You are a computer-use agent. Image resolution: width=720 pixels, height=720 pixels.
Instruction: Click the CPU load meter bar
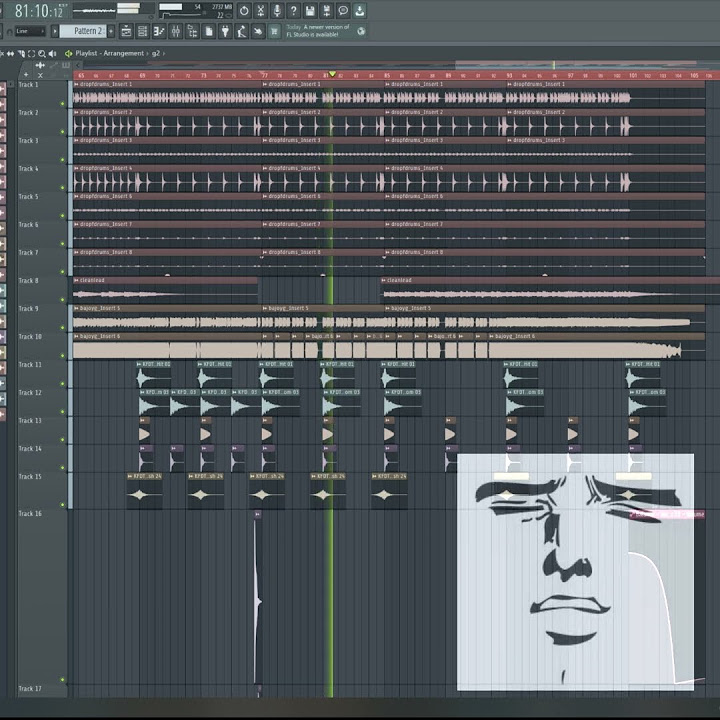(x=171, y=7)
